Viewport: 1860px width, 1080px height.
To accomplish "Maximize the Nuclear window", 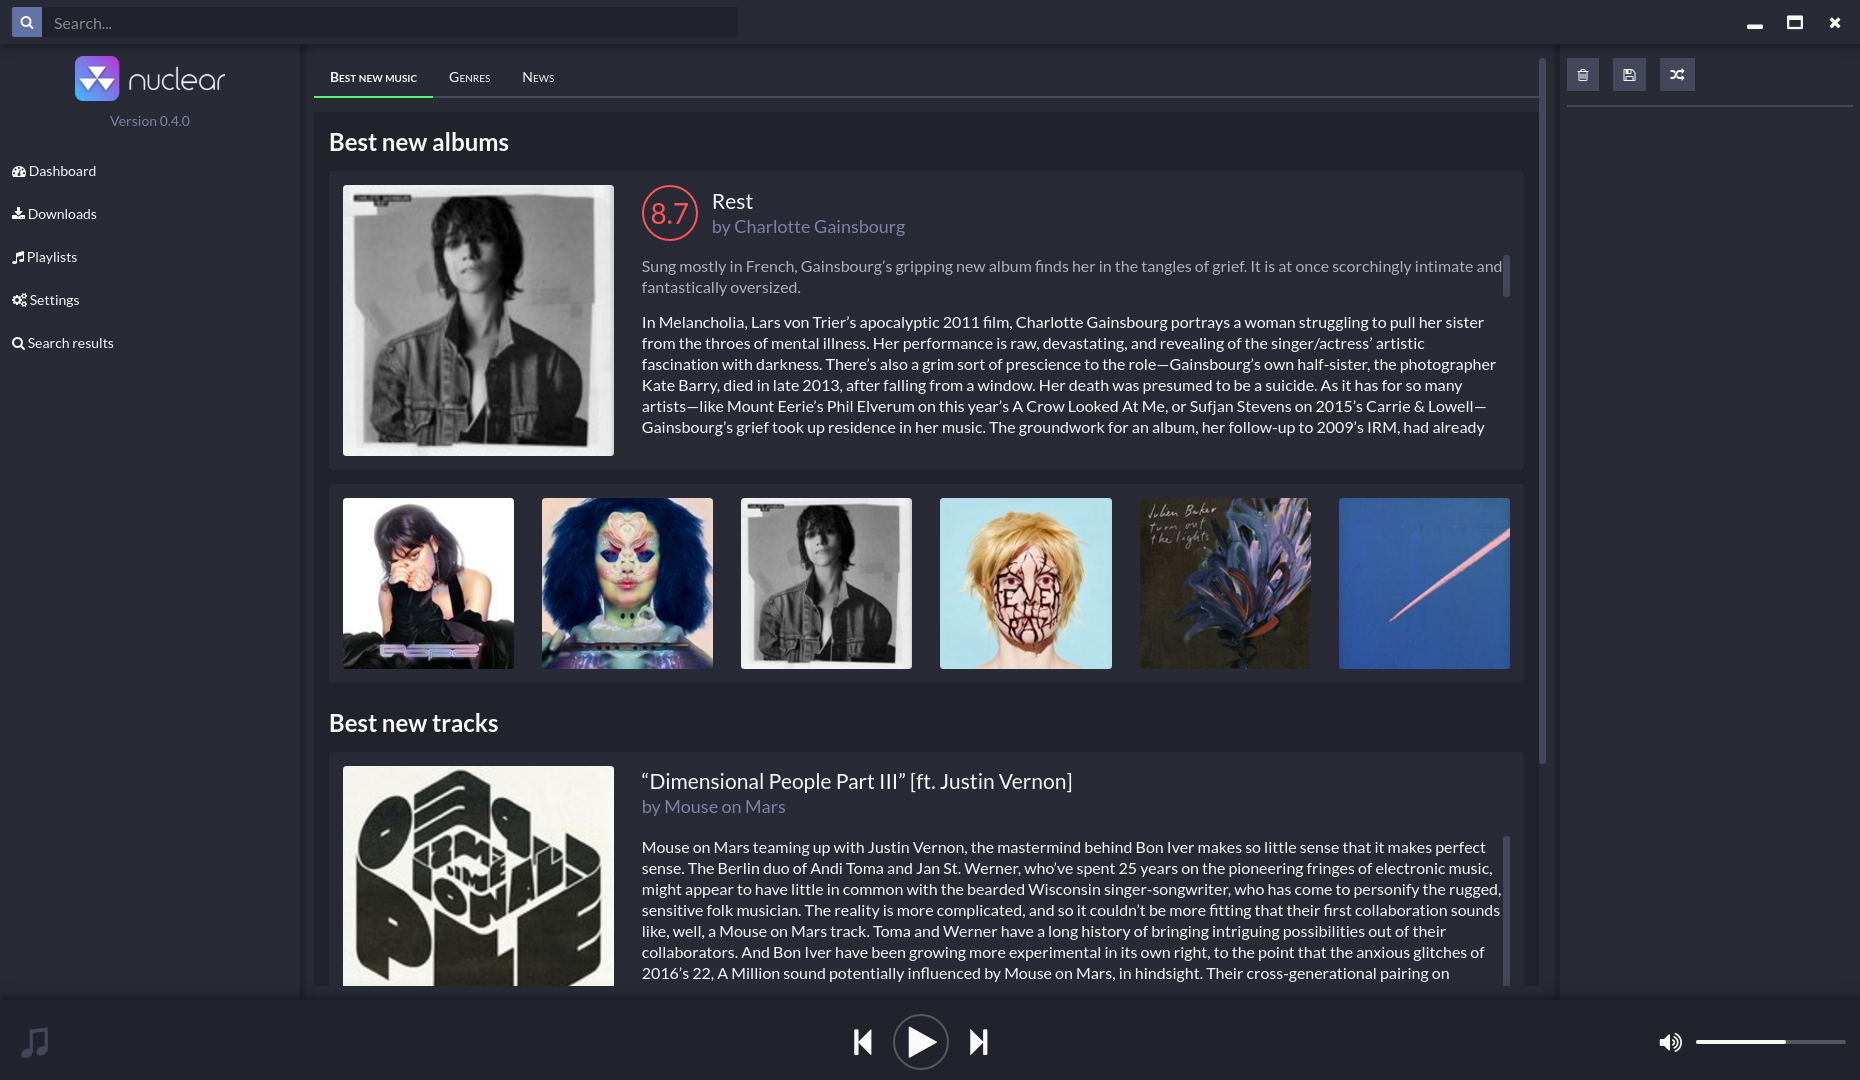I will coord(1795,22).
